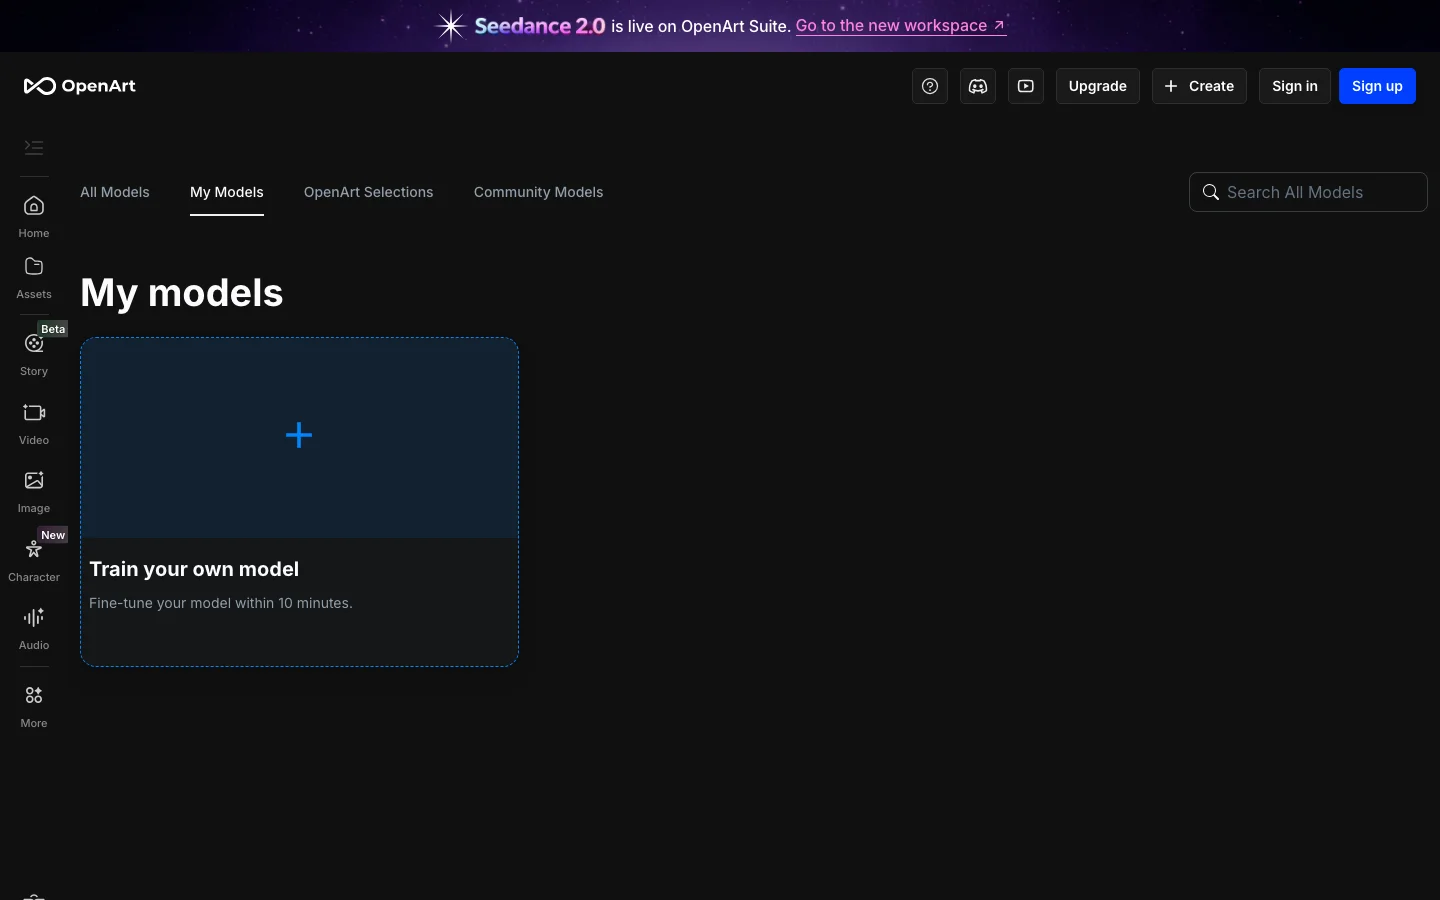Select the My Models tab
This screenshot has width=1440, height=900.
(227, 192)
